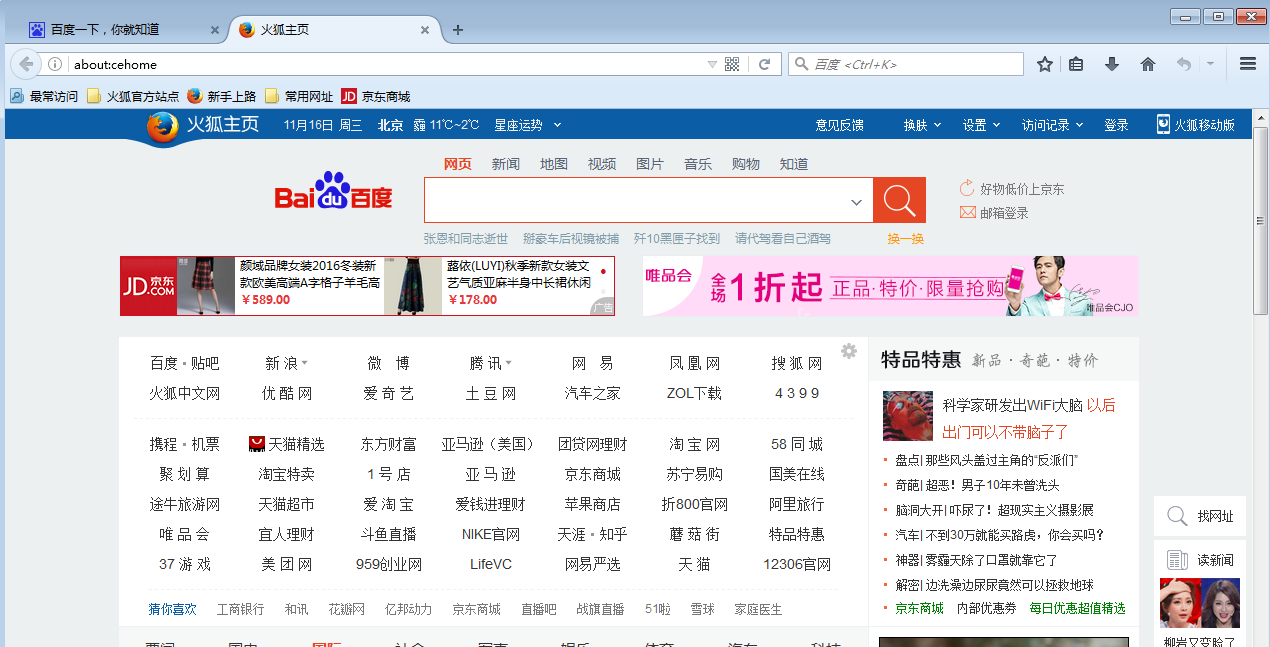Screen dimensions: 1270x647
Task: Close the 百度一下，你就知道 tab
Action: [215, 30]
